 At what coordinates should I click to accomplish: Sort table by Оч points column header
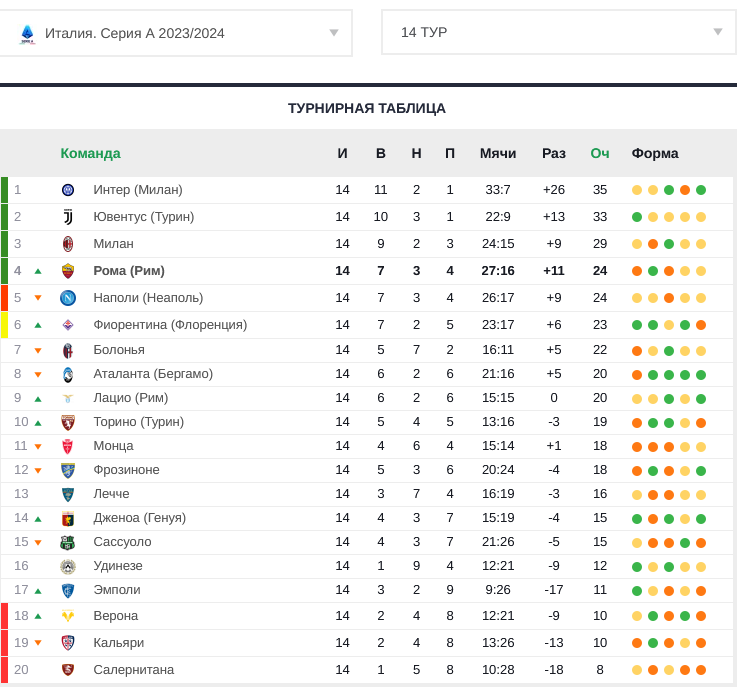pyautogui.click(x=600, y=153)
